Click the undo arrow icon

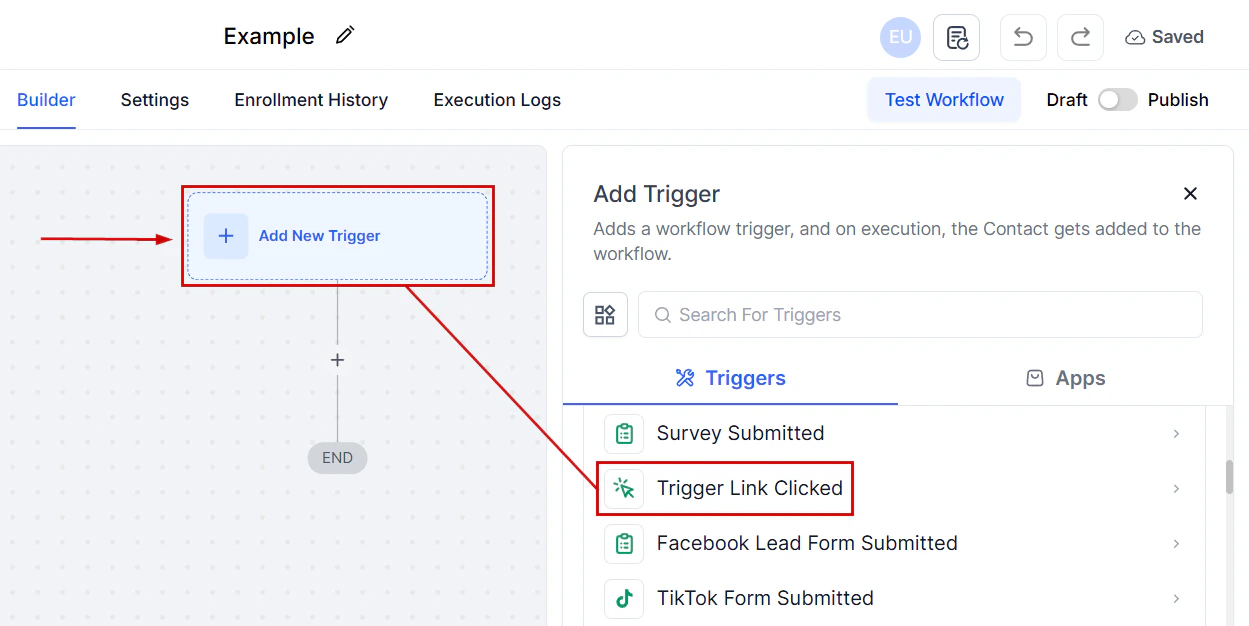pyautogui.click(x=1022, y=36)
